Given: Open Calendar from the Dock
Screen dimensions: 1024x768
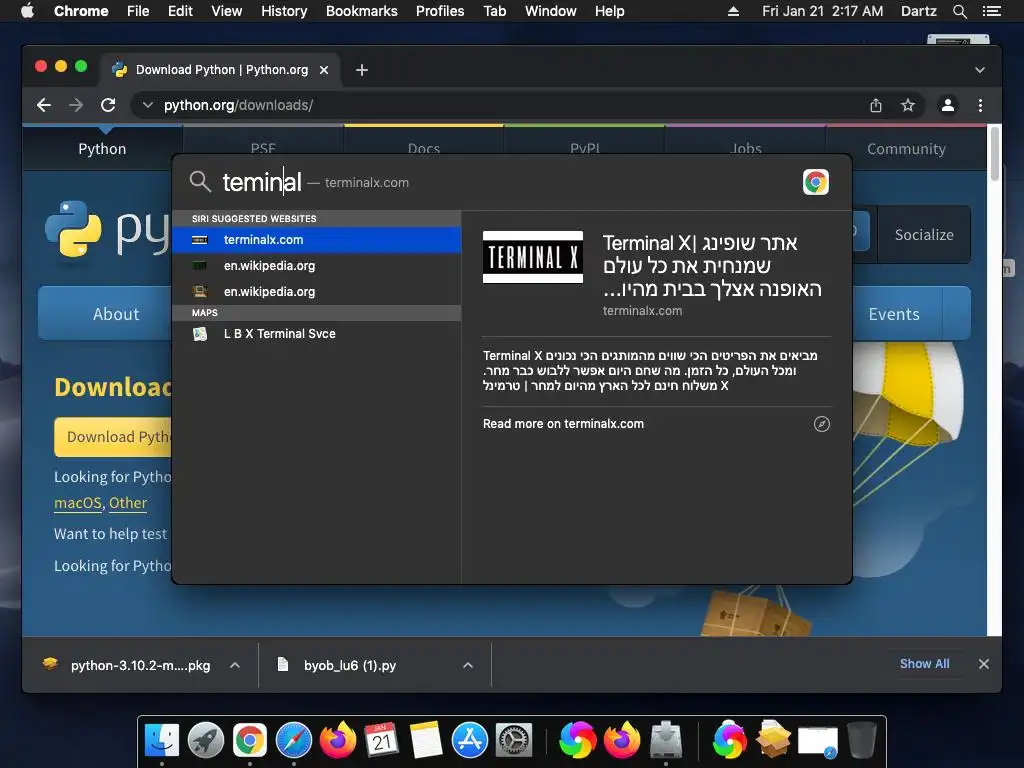Looking at the screenshot, I should click(x=382, y=741).
